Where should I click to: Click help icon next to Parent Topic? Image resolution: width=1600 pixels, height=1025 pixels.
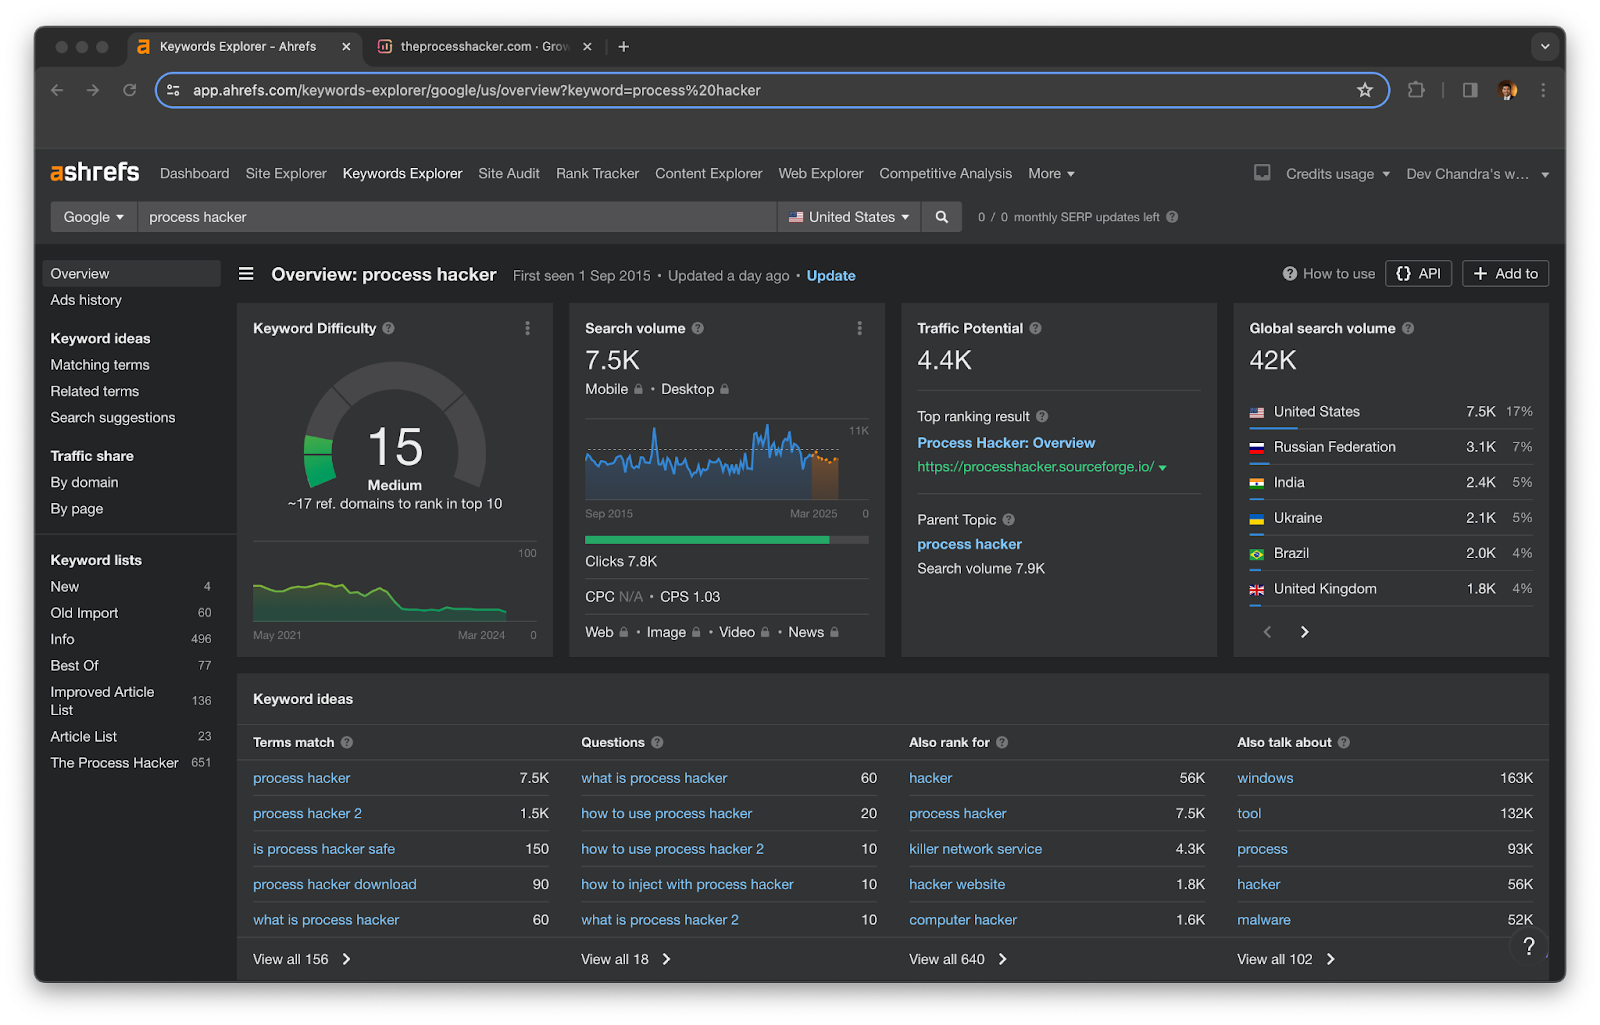[1009, 519]
